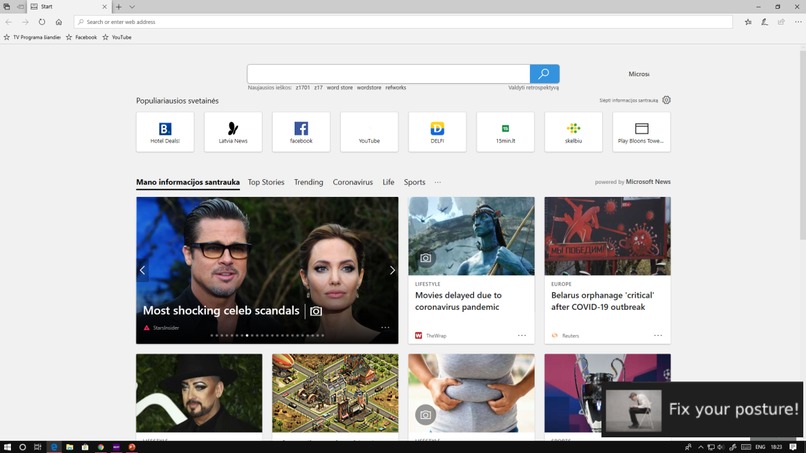The height and width of the screenshot is (453, 806).
Task: Click the blue search magnifier button
Action: coord(544,74)
